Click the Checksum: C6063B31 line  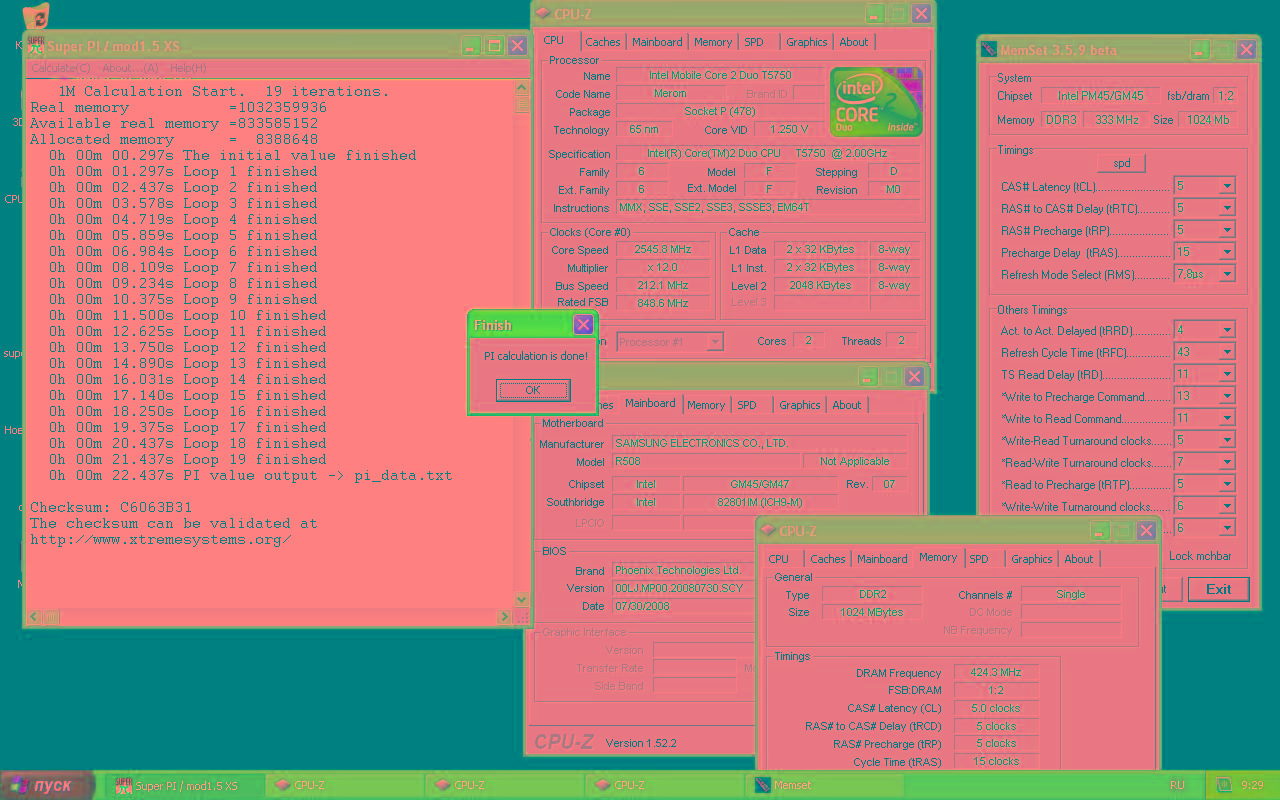pos(111,507)
